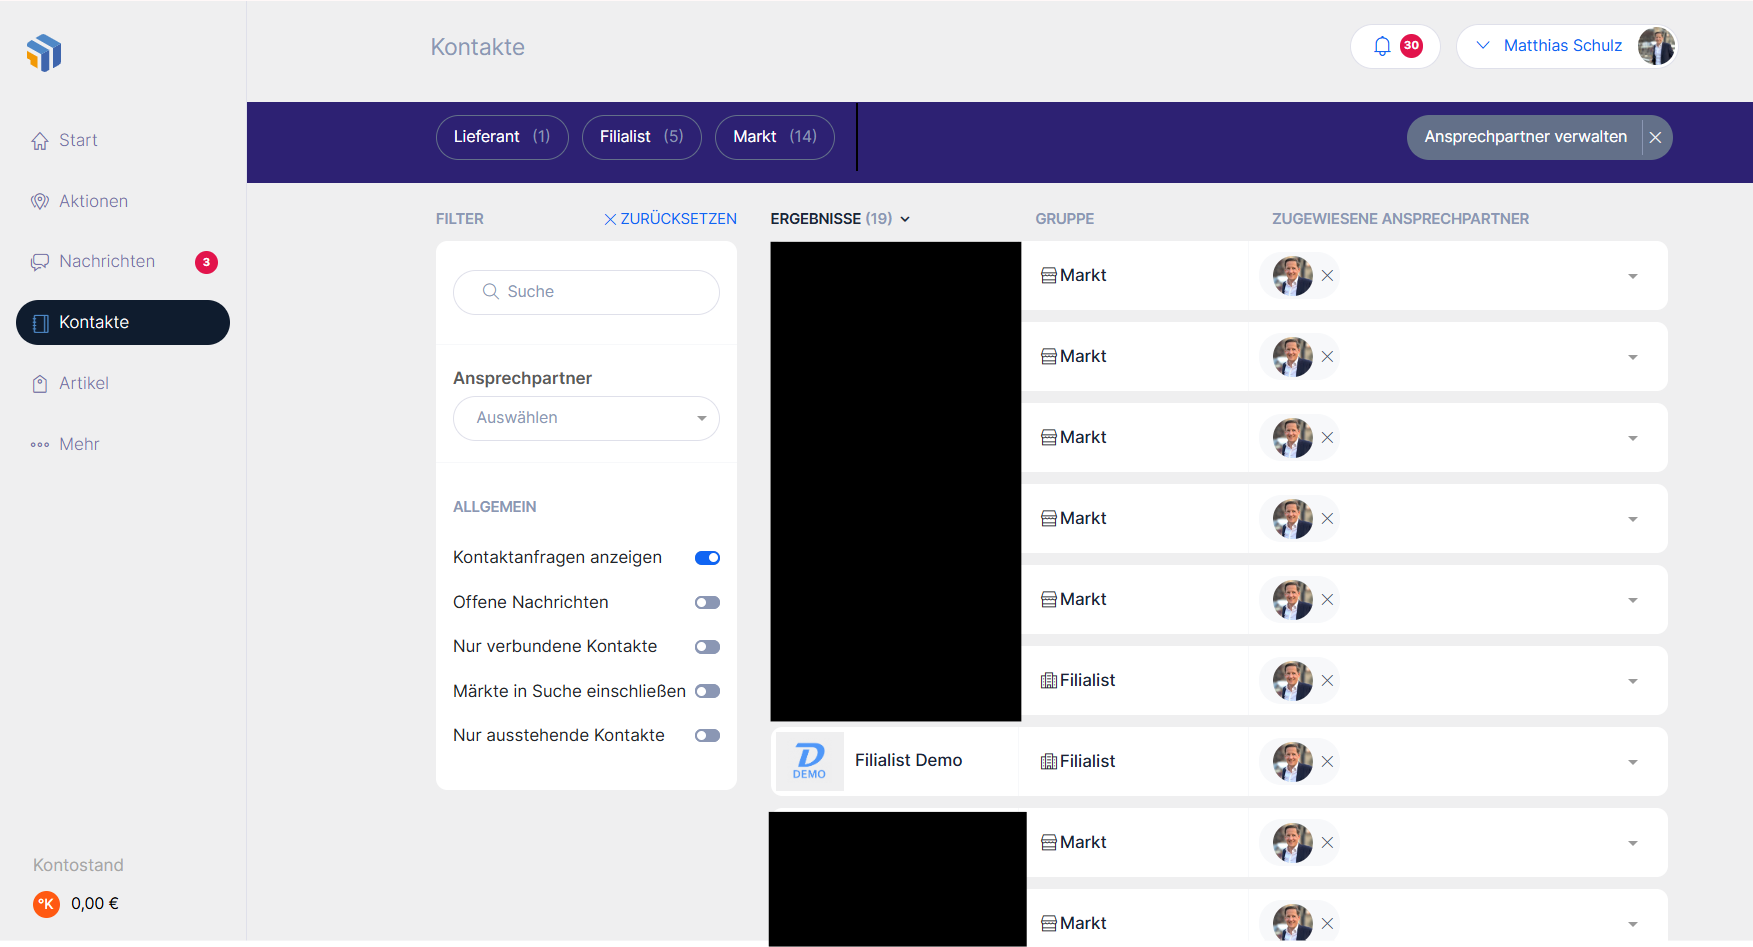Select the Markt (14) filter tab
Image resolution: width=1753 pixels, height=947 pixels.
774,137
